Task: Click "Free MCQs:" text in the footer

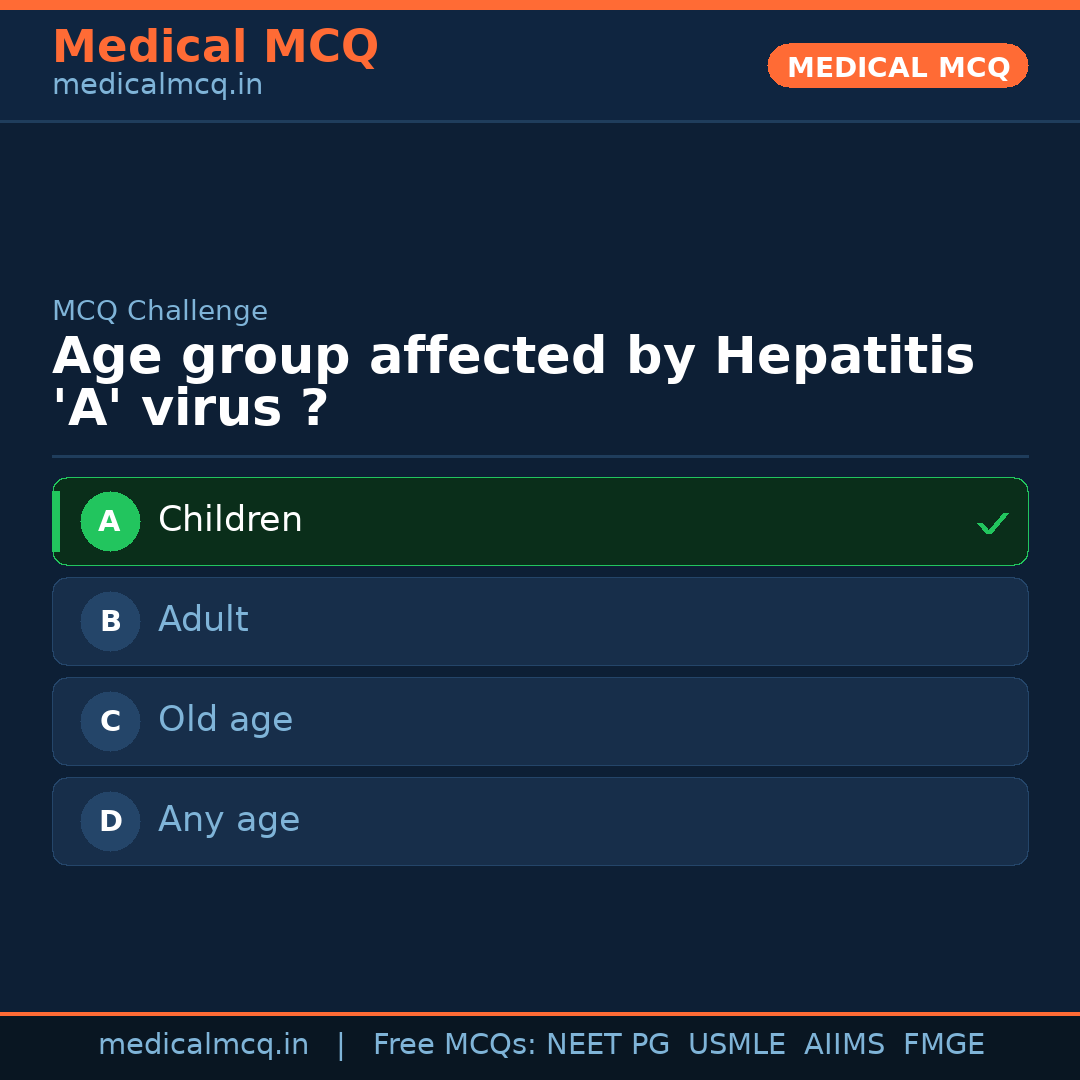Action: [454, 1045]
